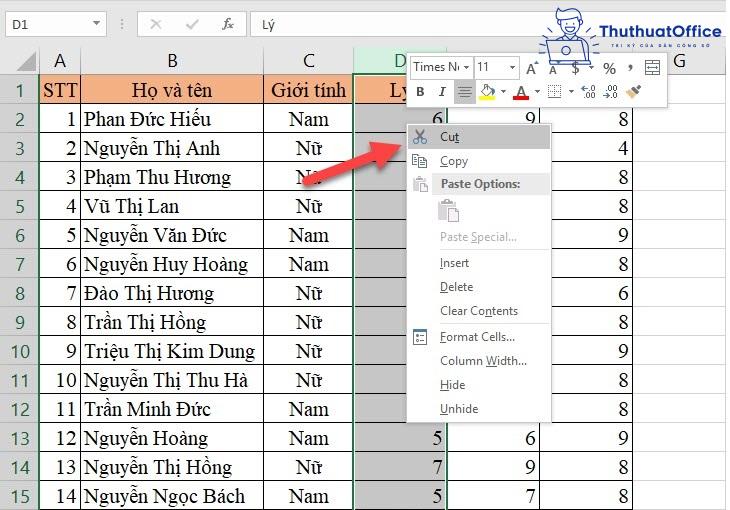Apply percent style format
The height and width of the screenshot is (510, 730).
point(609,68)
